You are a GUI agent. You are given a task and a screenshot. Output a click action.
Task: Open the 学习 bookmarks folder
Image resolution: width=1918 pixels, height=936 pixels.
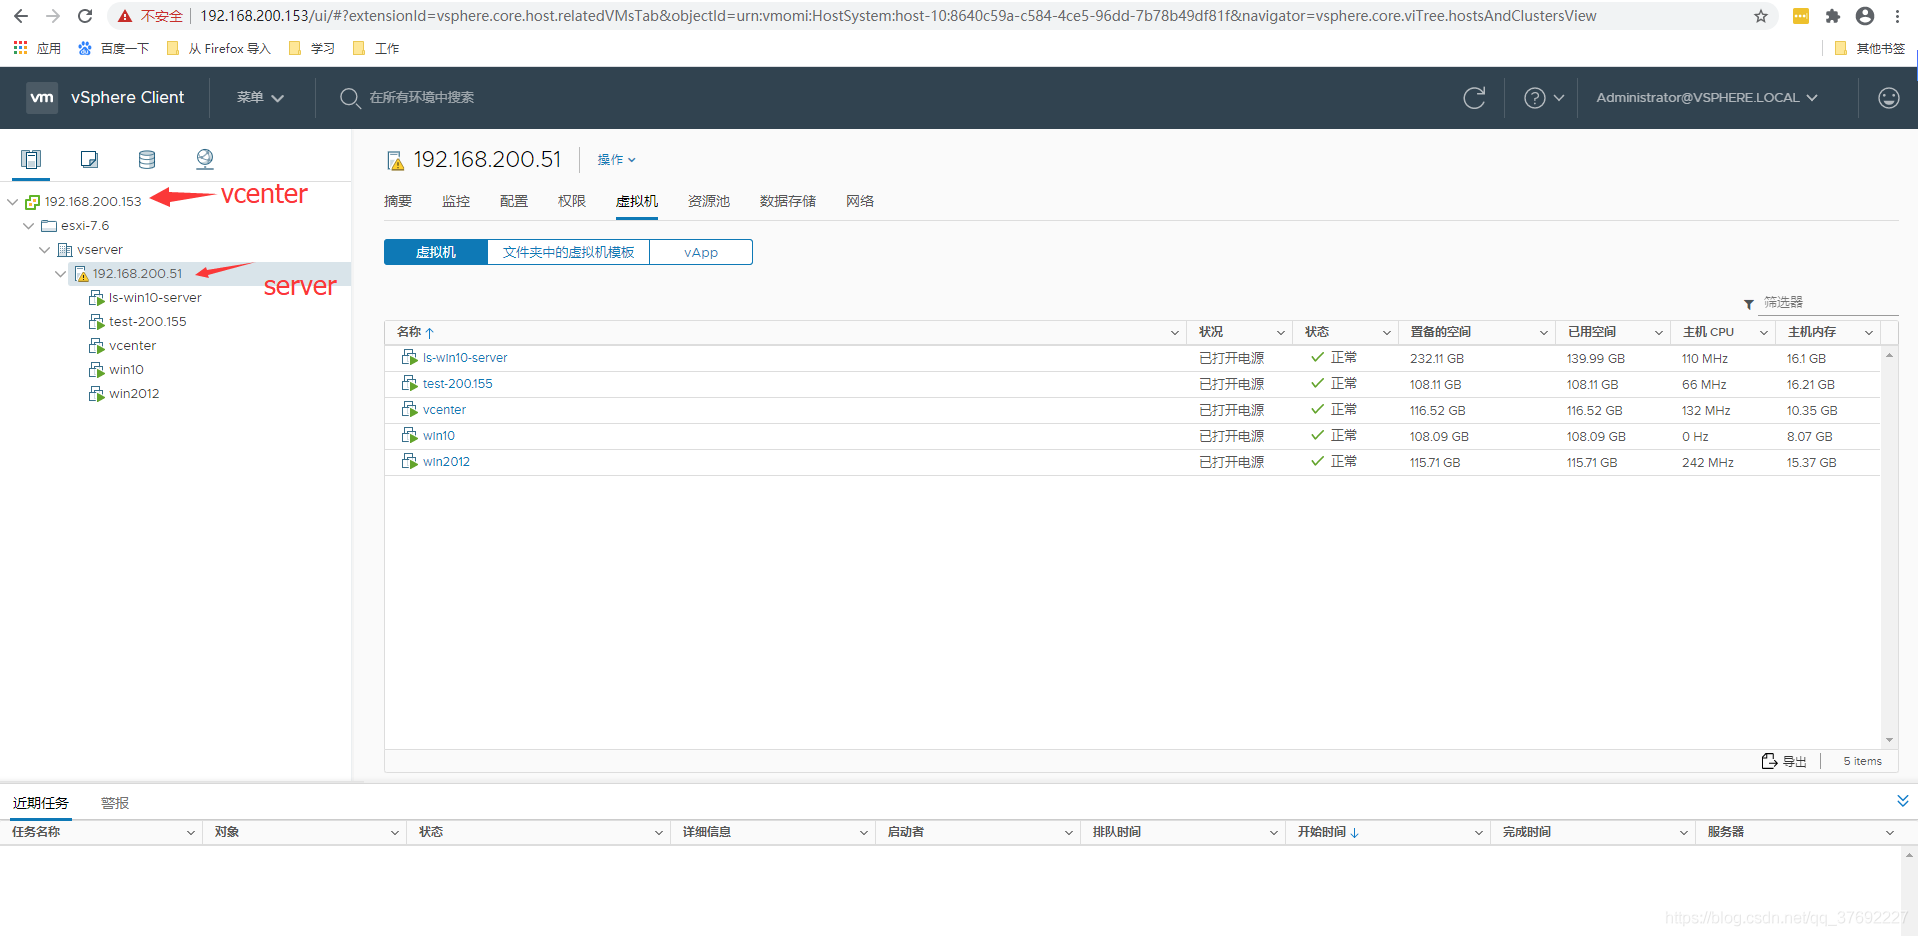(x=312, y=48)
